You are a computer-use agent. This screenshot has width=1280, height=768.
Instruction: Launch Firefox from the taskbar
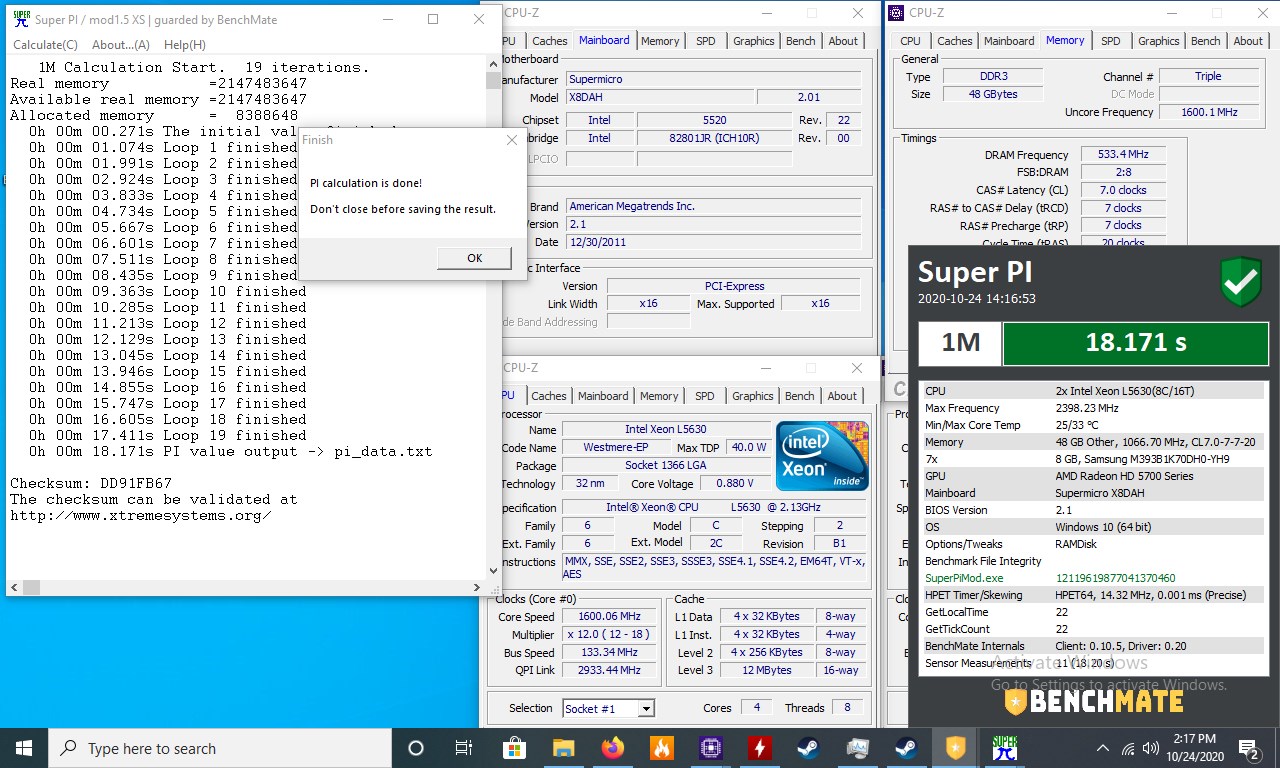coord(612,748)
